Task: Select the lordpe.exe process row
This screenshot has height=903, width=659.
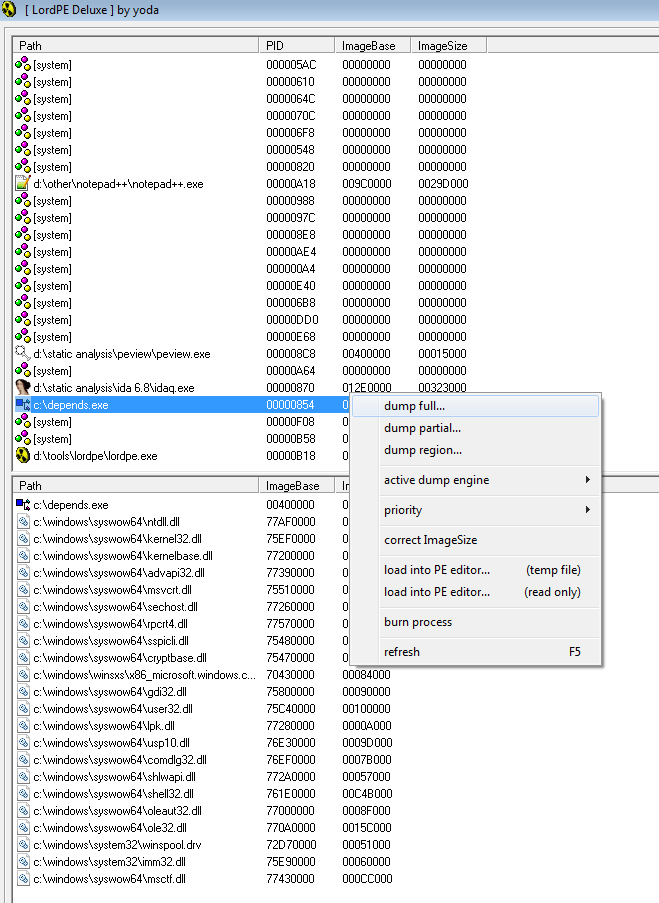Action: [183, 456]
